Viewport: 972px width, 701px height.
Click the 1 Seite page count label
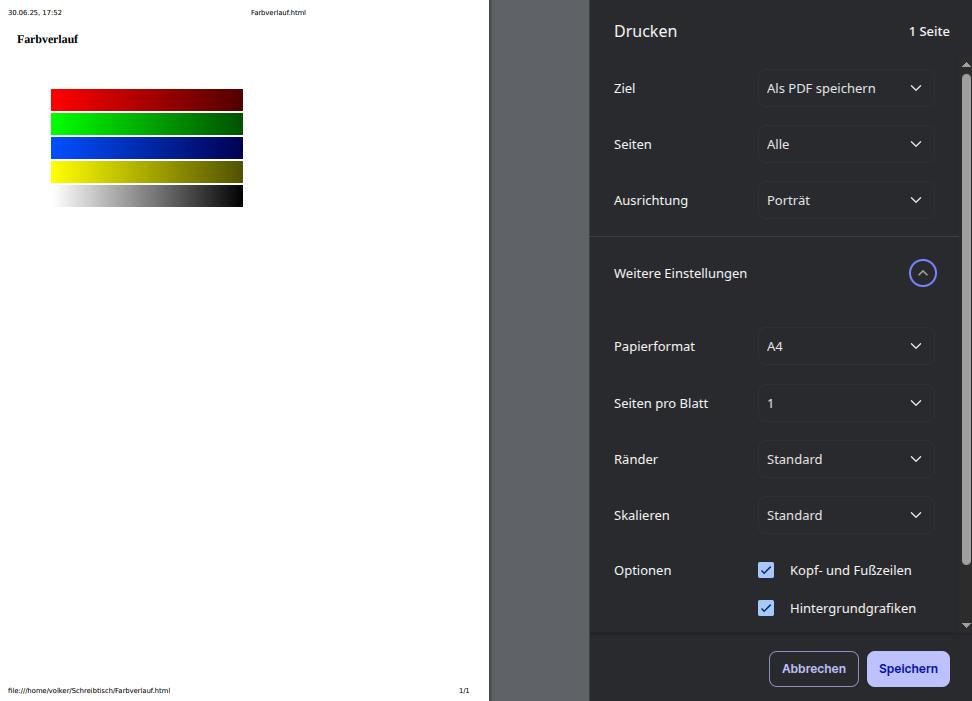[x=929, y=32]
